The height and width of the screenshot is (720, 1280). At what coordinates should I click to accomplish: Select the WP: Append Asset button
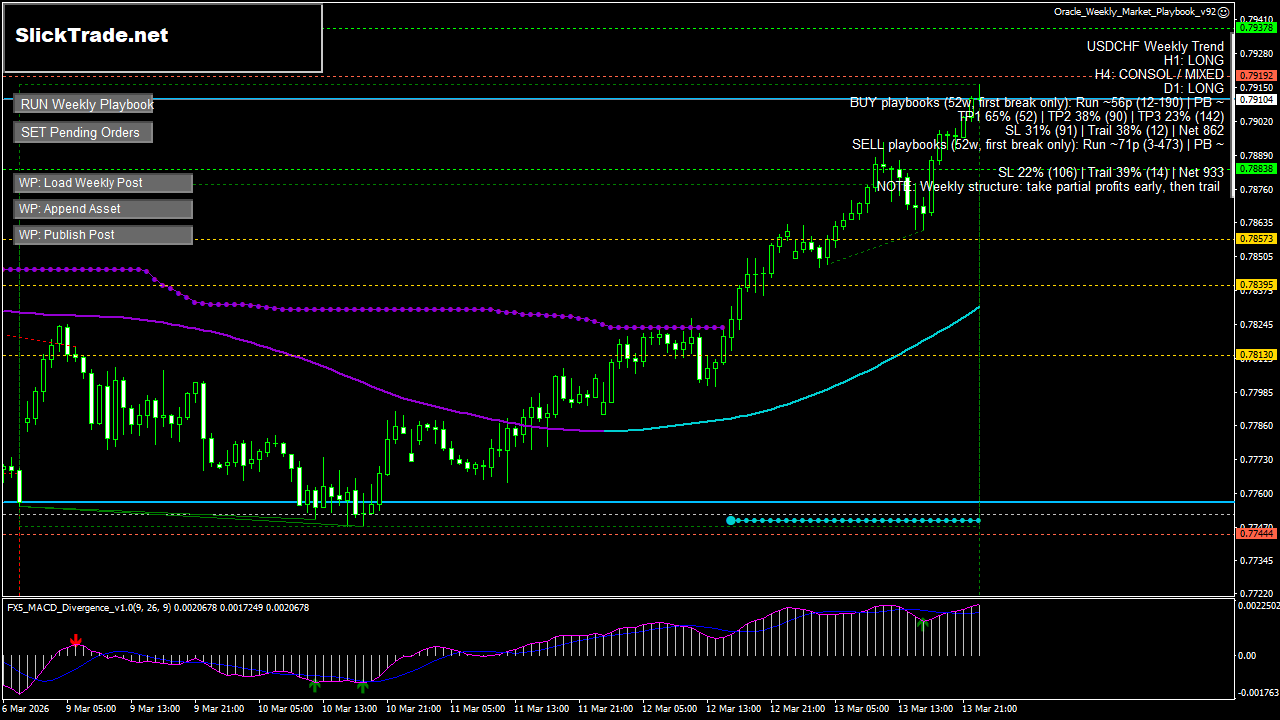point(103,209)
